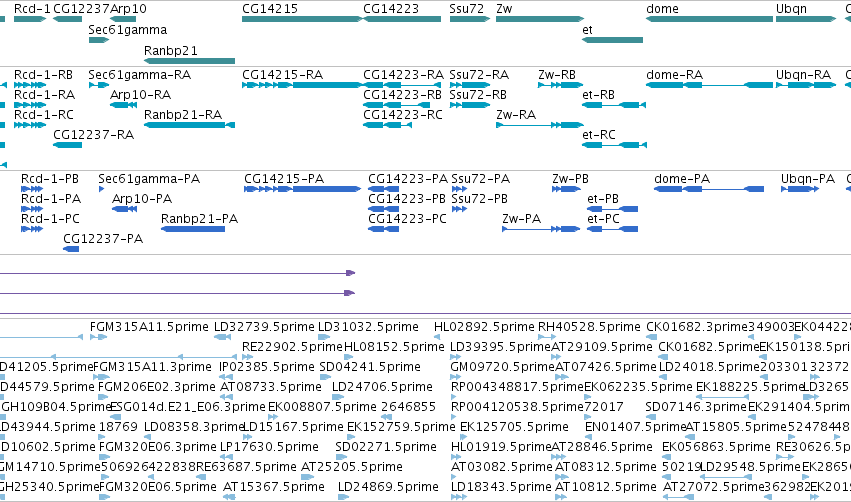
Task: Select the Arp10 gene feature
Action: coord(123,19)
